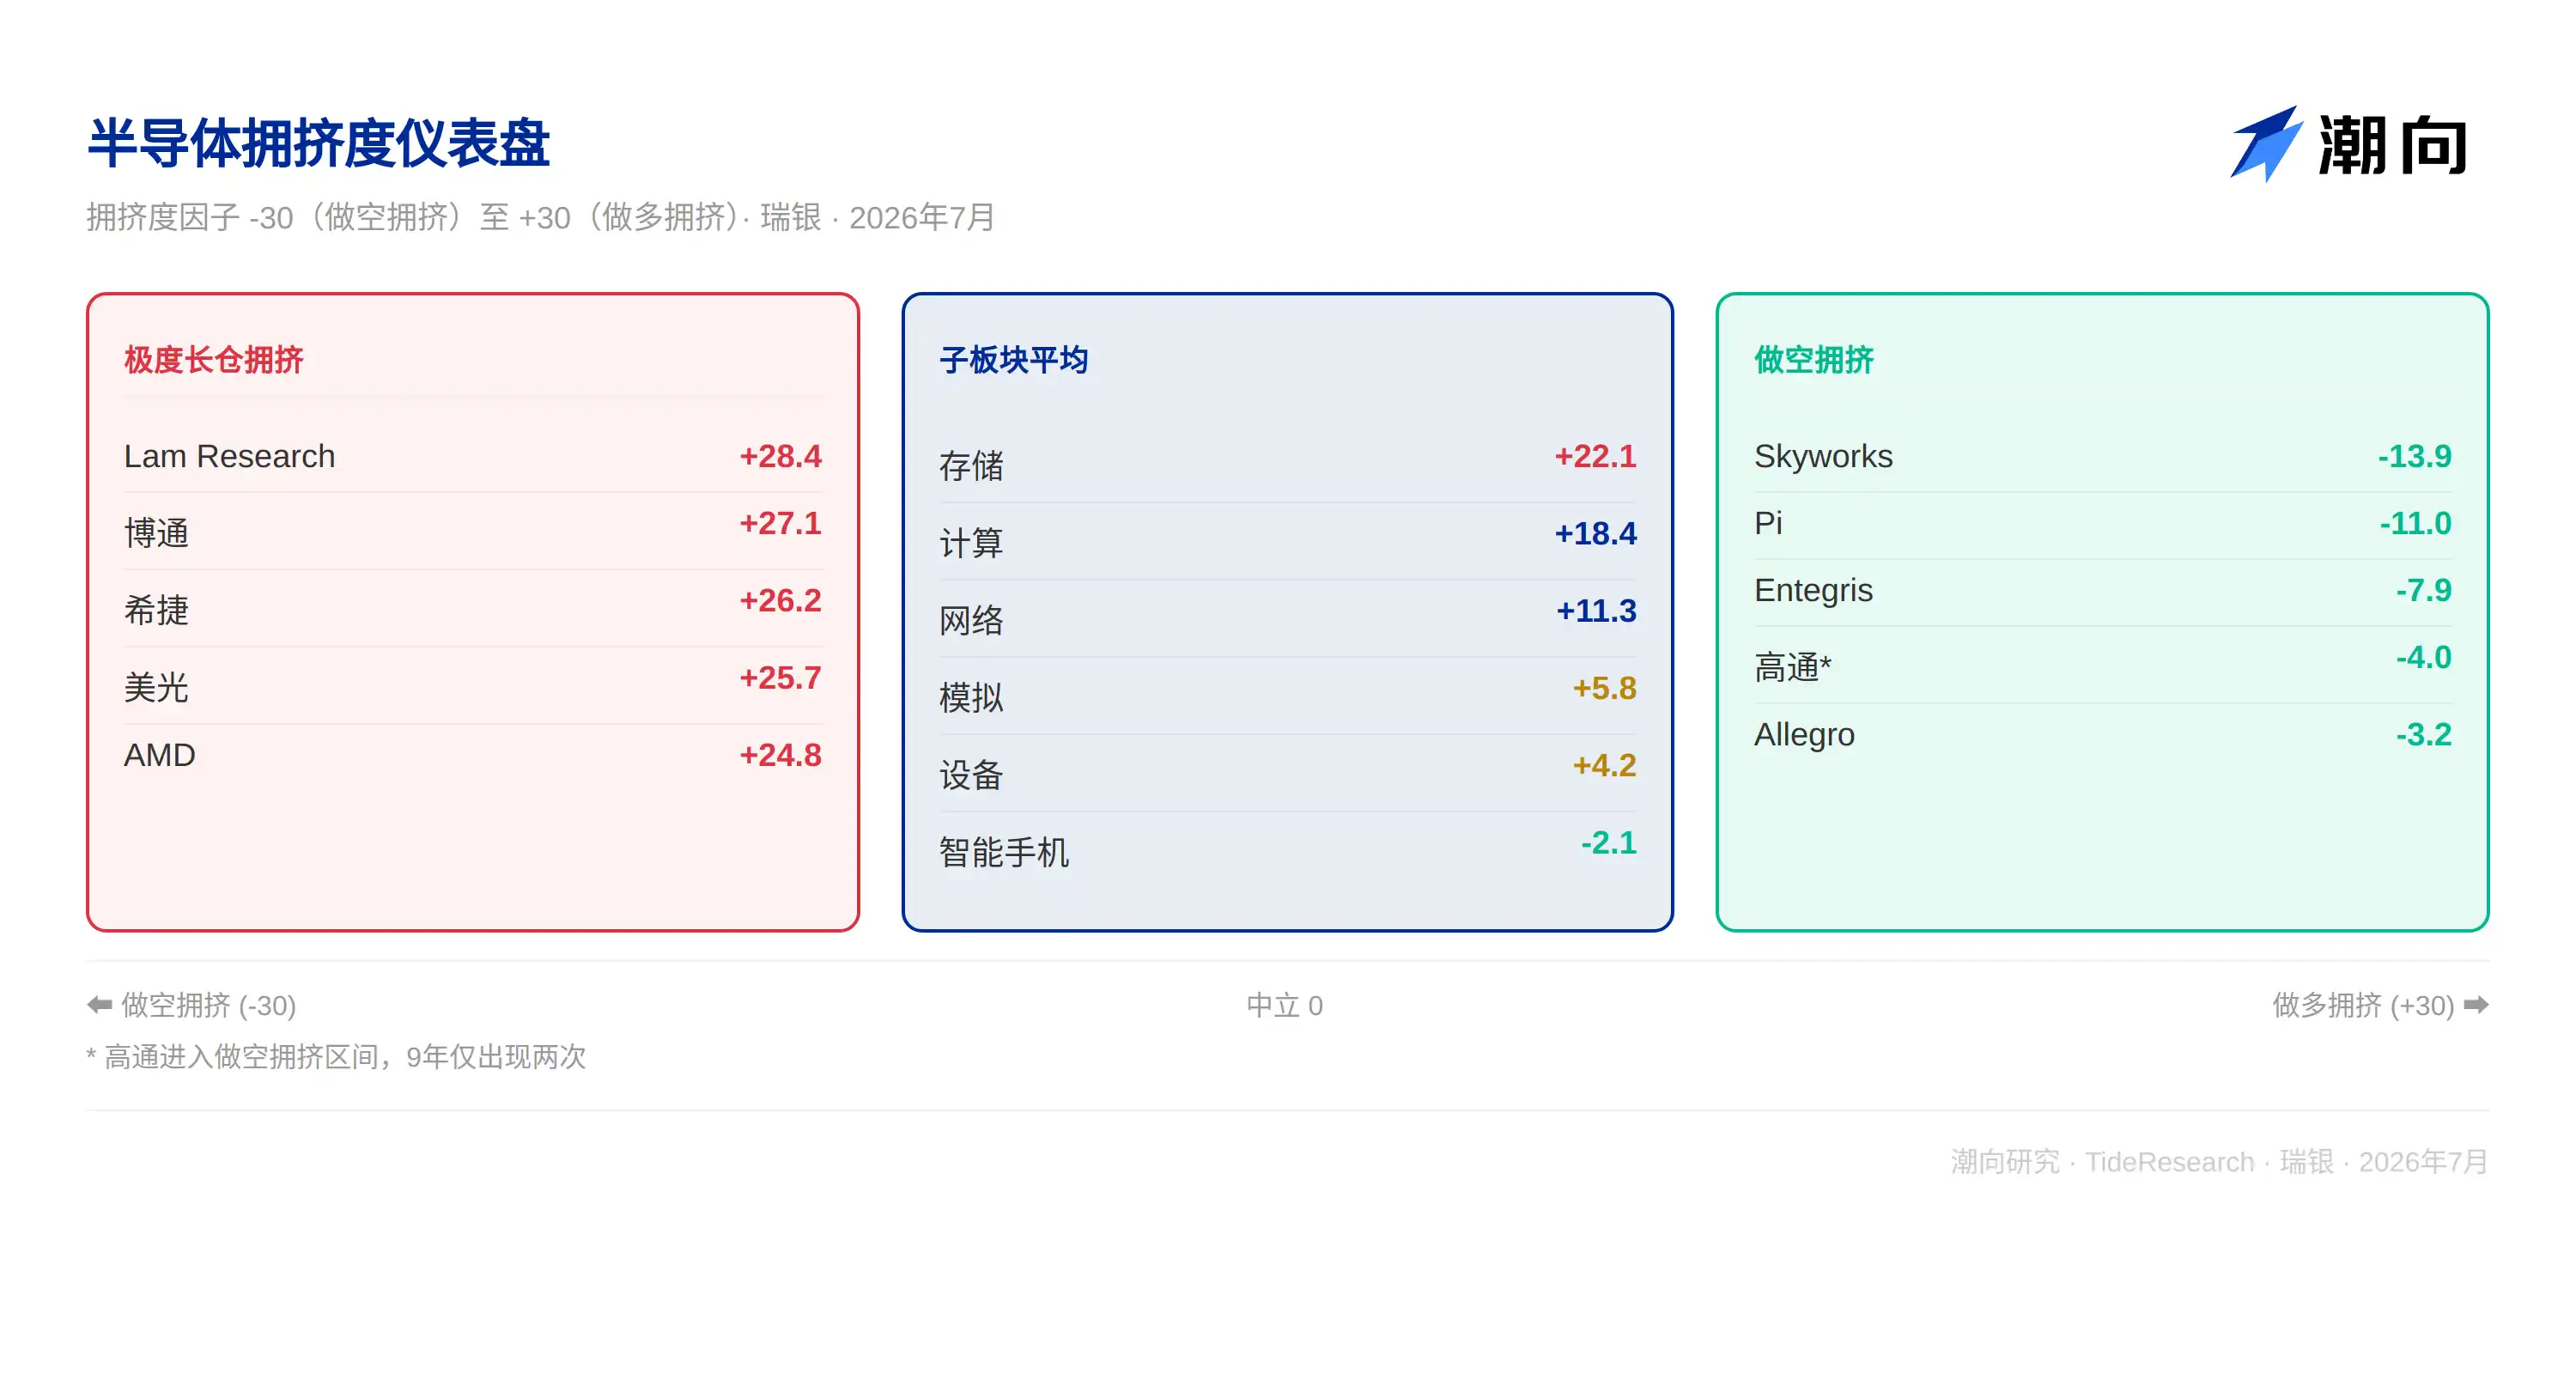
Task: Click the -13.9 value for Skyworks
Action: pos(2414,456)
